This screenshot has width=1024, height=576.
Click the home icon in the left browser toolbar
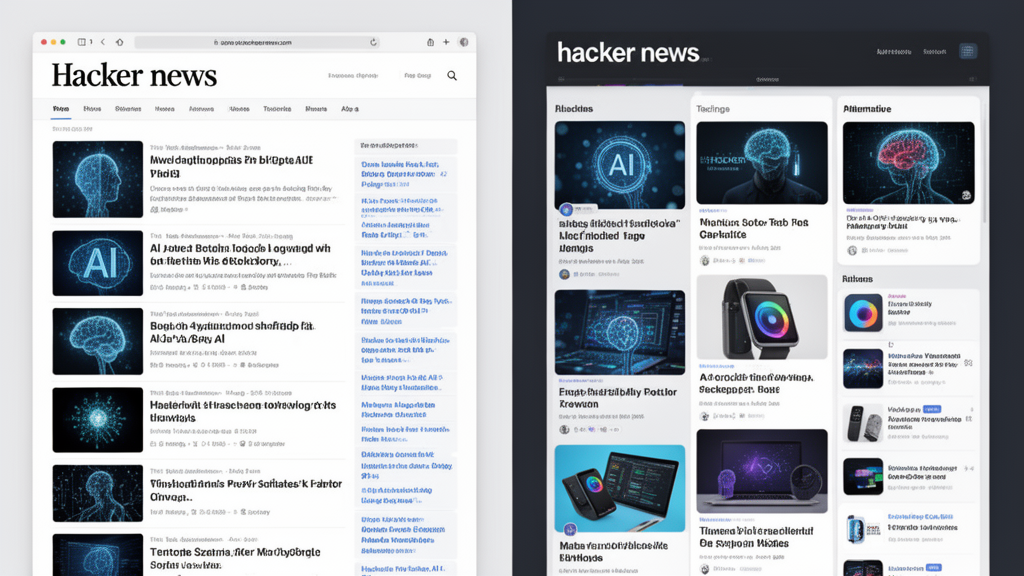pyautogui.click(x=120, y=42)
